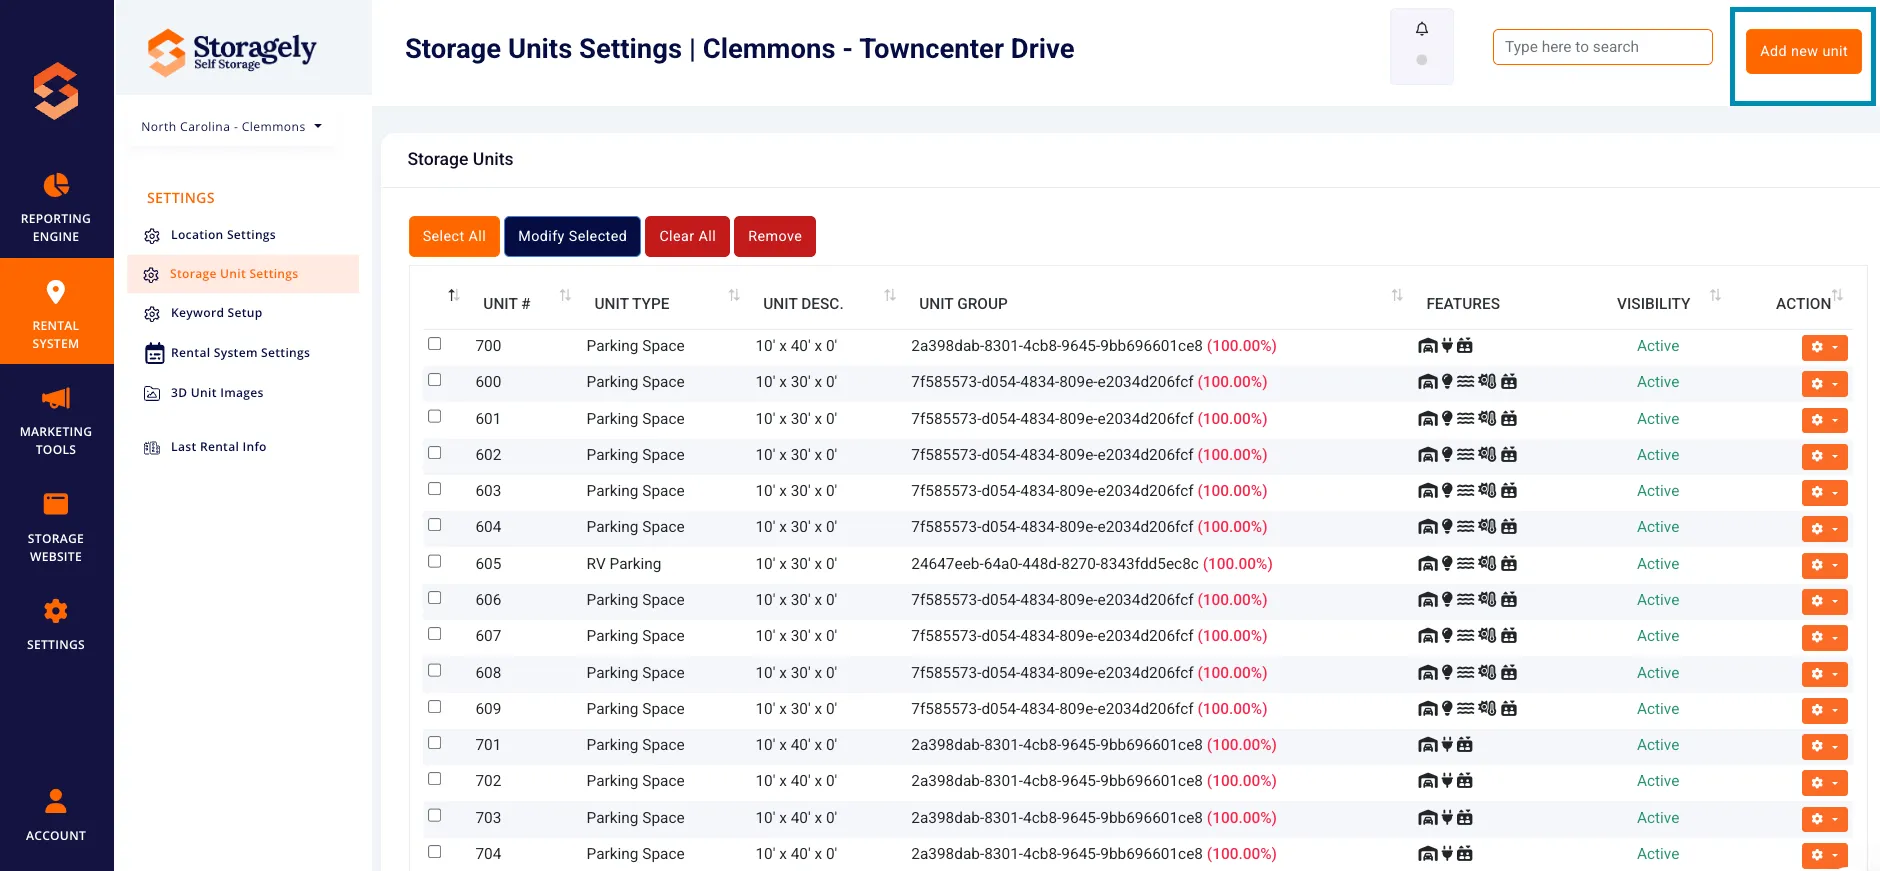Click Modify Selected

pos(572,236)
